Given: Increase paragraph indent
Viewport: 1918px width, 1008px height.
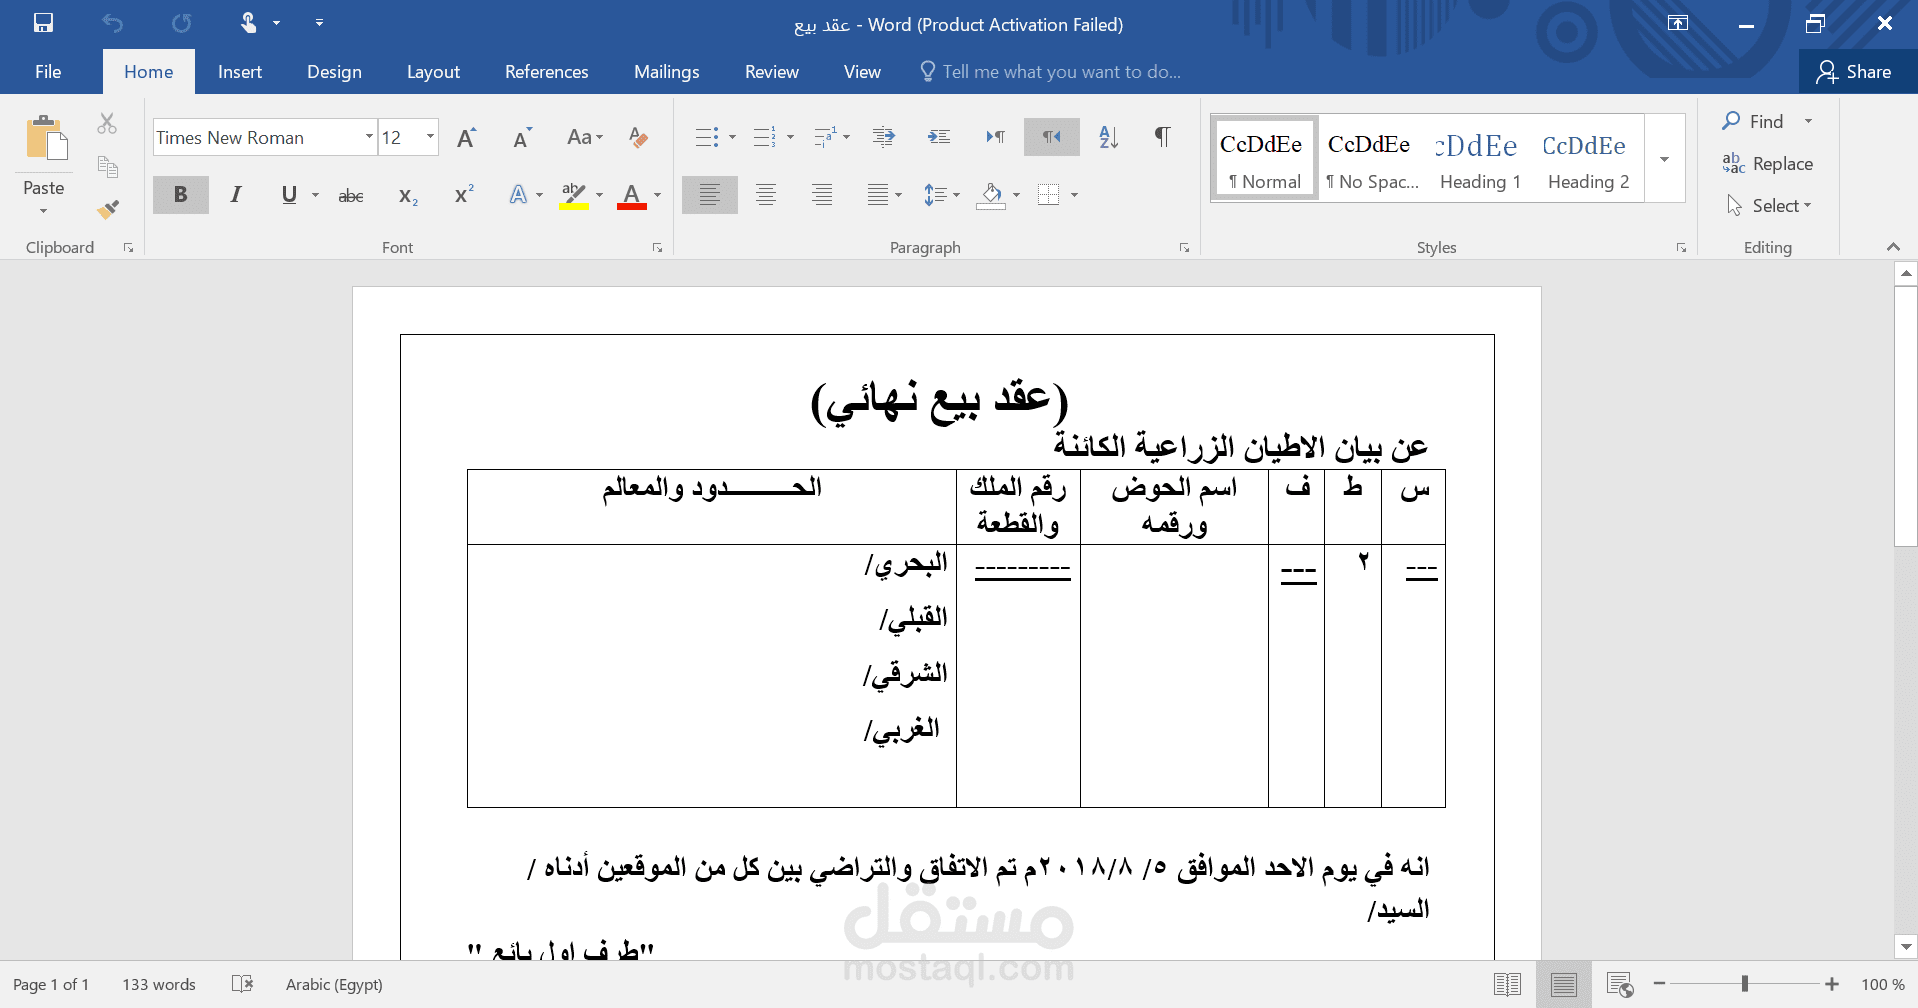Looking at the screenshot, I should pyautogui.click(x=939, y=137).
